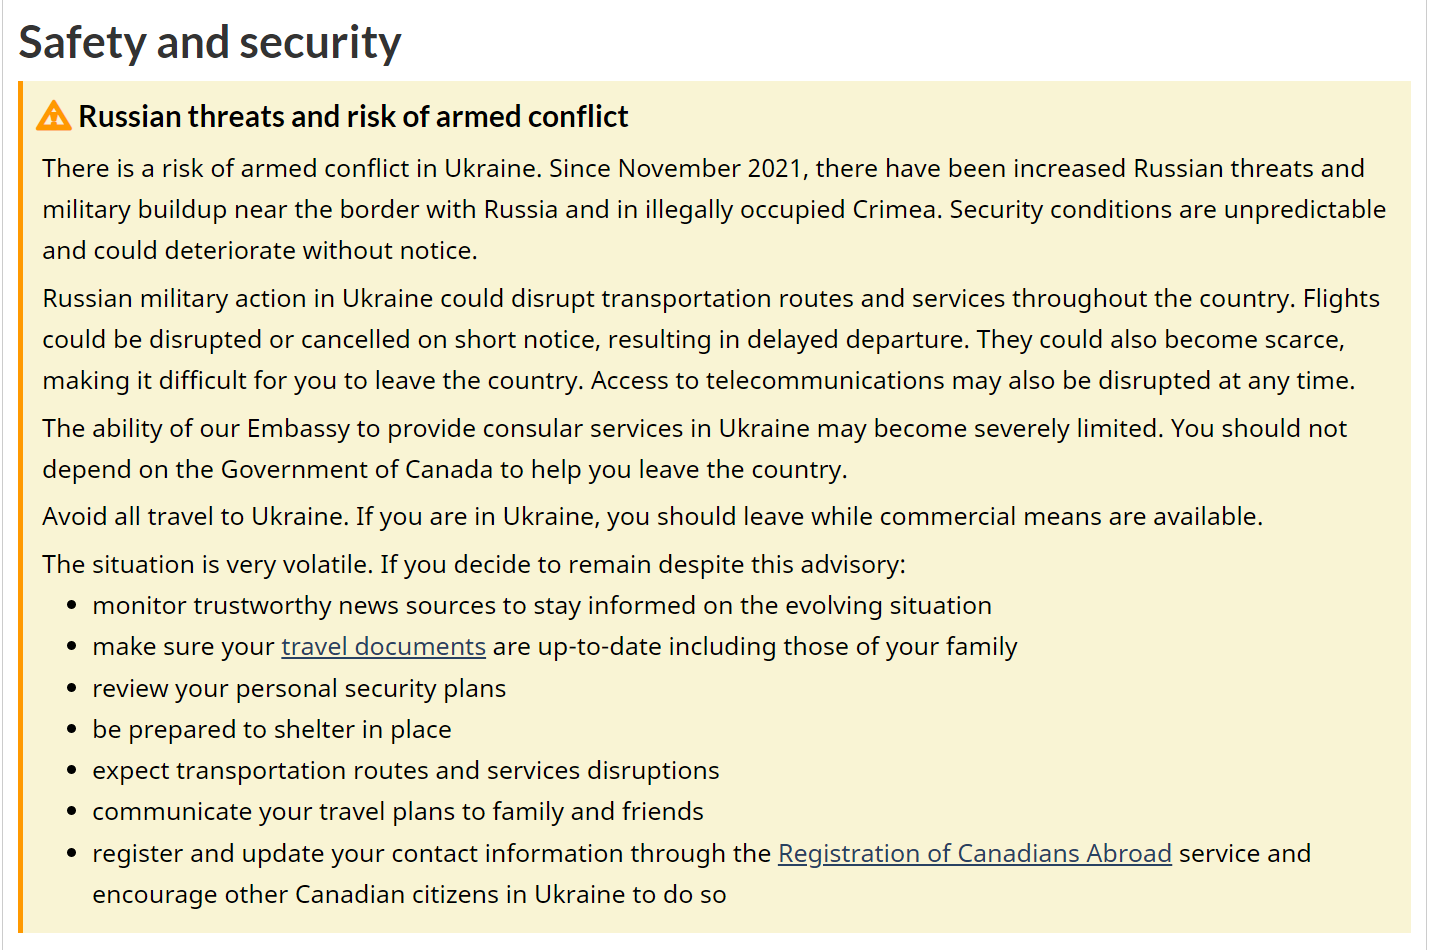1431x950 pixels.
Task: Click the paragraph about Embassy consular services
Action: point(694,448)
